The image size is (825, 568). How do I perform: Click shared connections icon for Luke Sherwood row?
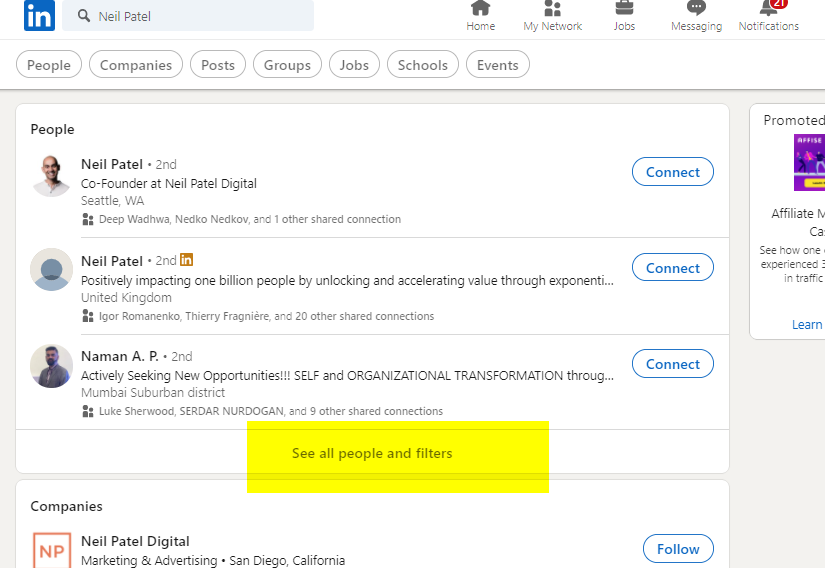(x=88, y=411)
